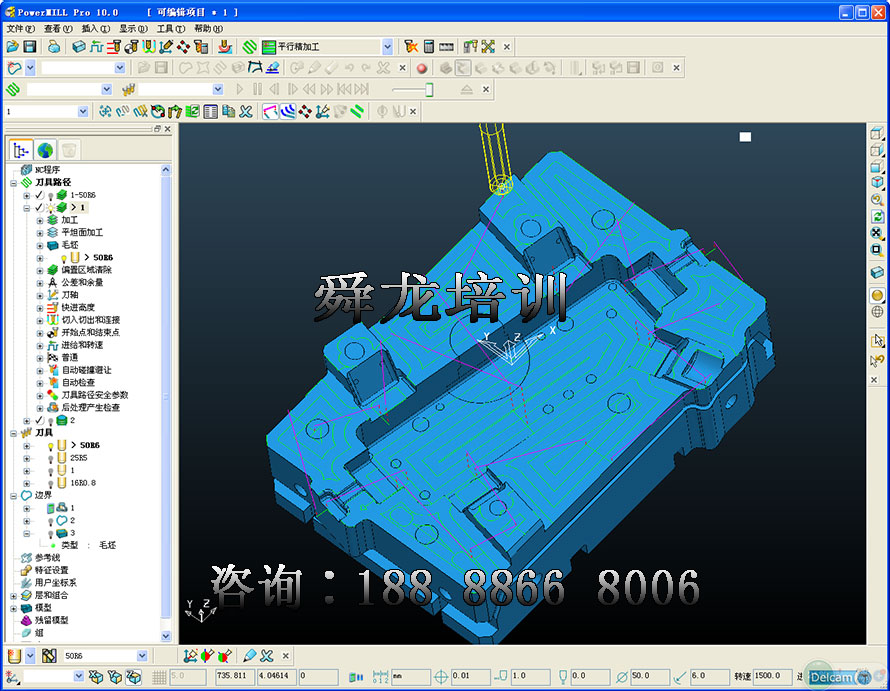Switch to the globe browser tab

pyautogui.click(x=45, y=150)
